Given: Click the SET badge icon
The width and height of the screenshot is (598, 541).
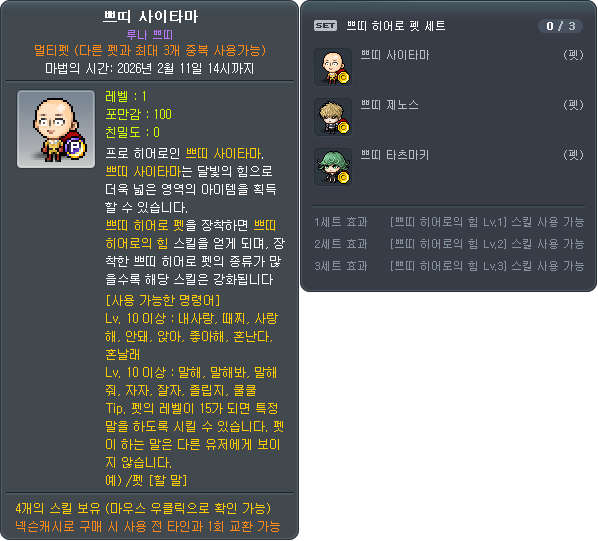Looking at the screenshot, I should click(x=325, y=26).
